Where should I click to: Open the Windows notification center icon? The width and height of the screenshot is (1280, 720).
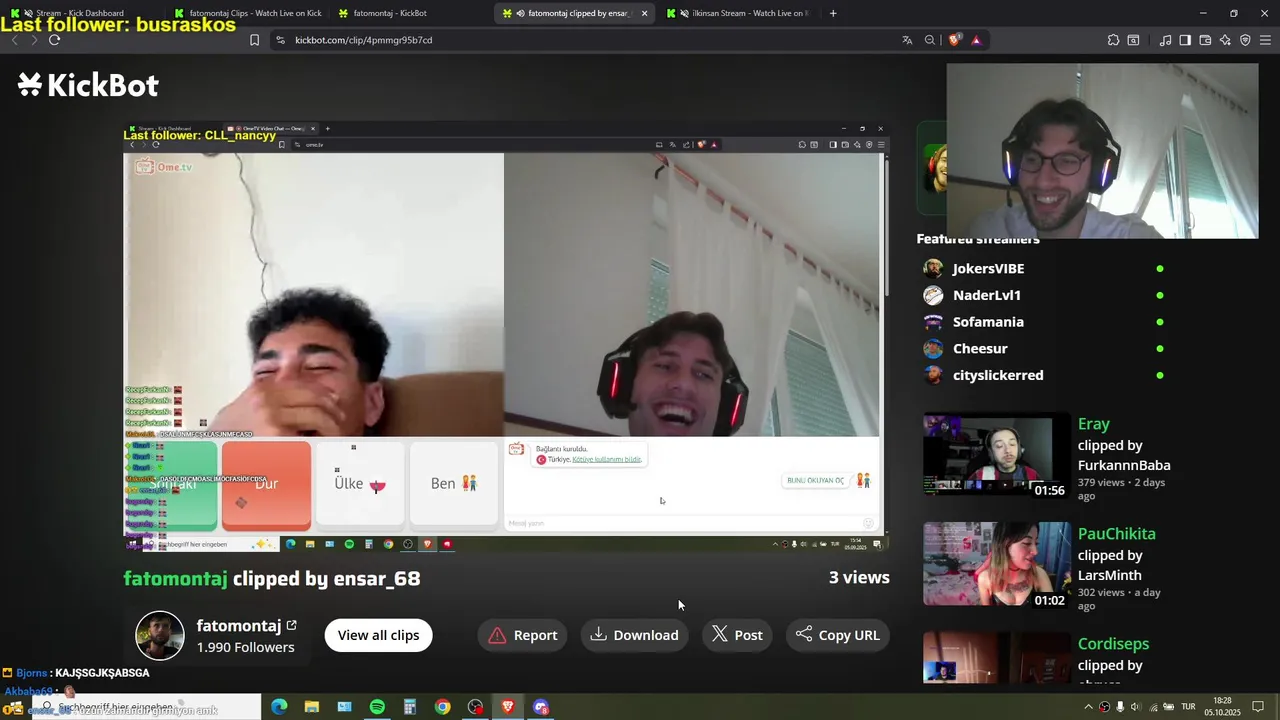pyautogui.click(x=1258, y=707)
